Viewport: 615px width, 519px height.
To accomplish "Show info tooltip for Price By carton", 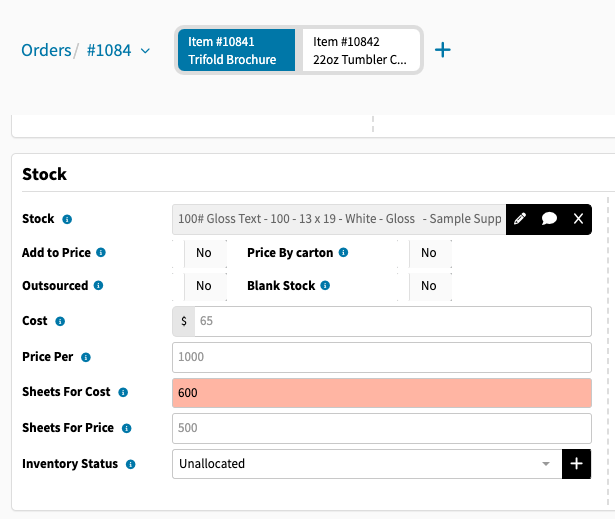I will tap(343, 252).
